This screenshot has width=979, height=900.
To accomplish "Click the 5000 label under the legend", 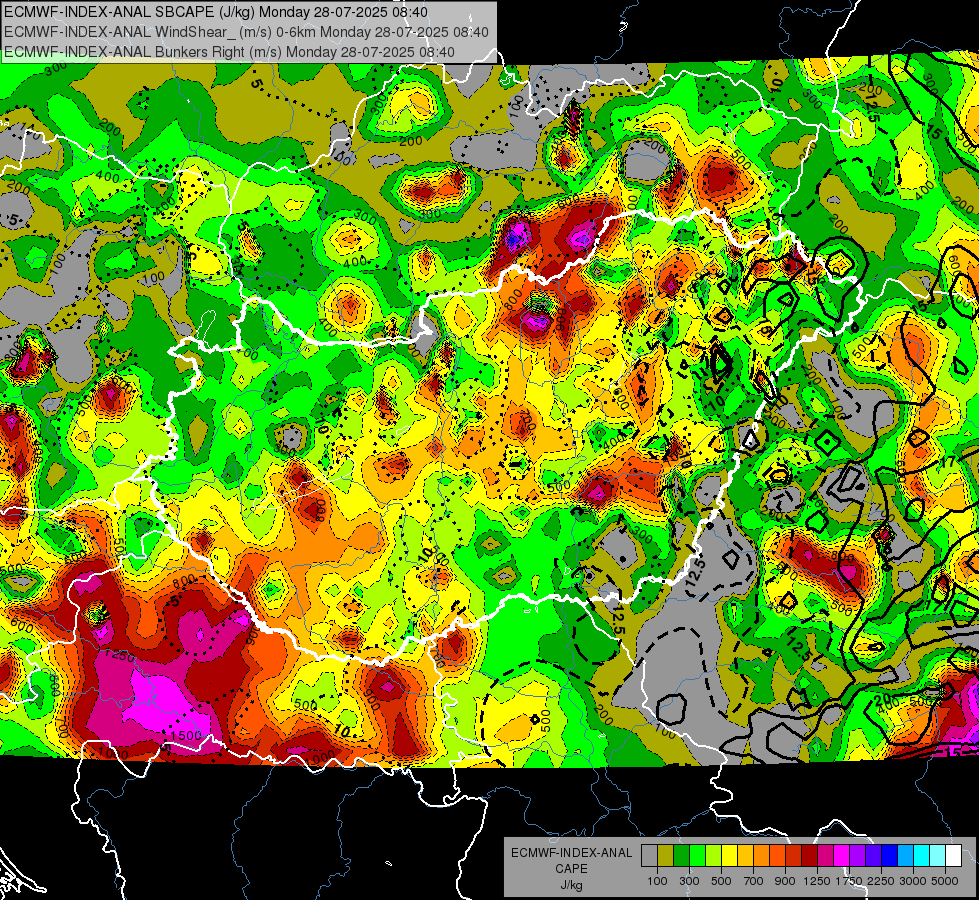I will [945, 881].
